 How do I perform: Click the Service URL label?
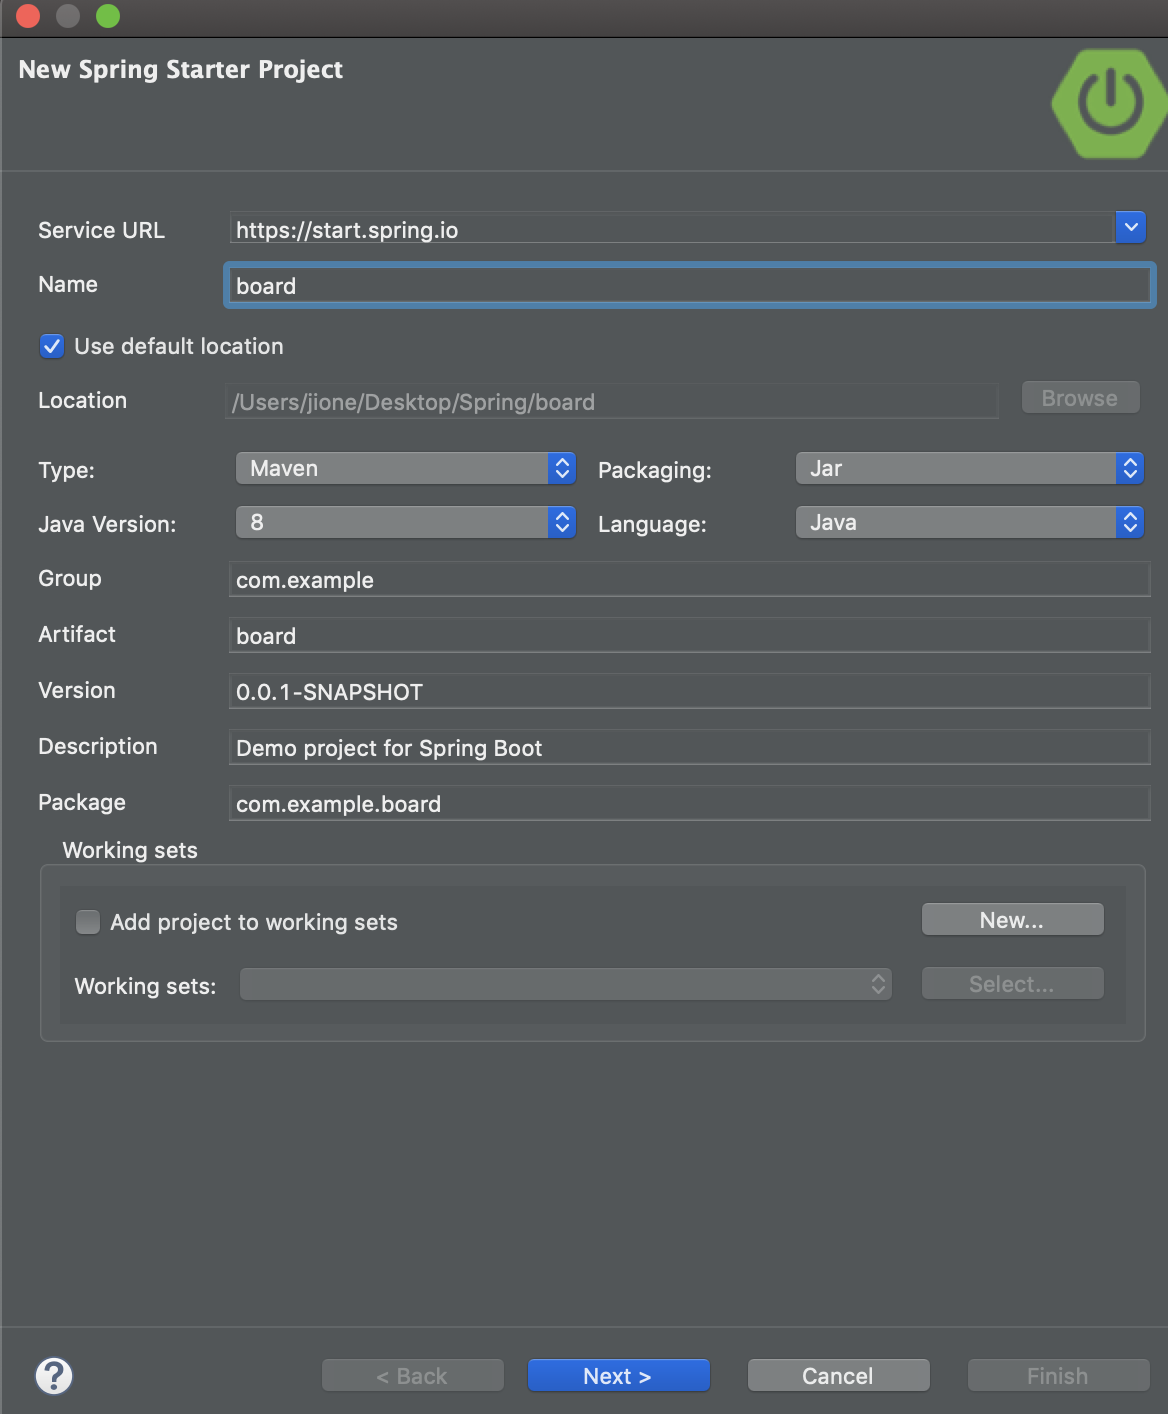[x=101, y=230]
